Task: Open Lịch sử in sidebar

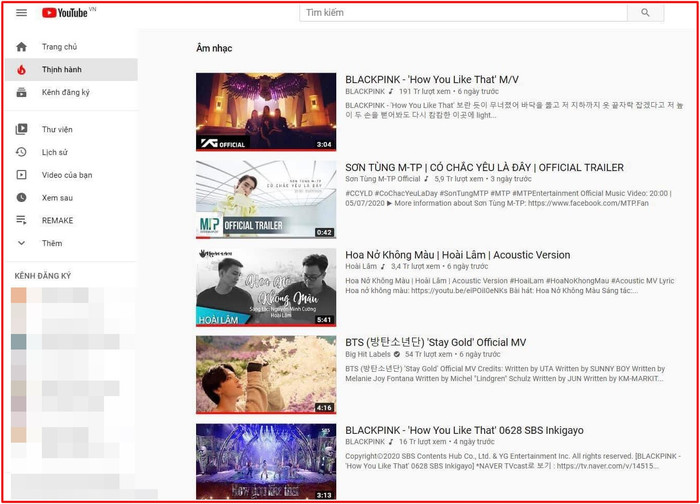Action: [71, 152]
